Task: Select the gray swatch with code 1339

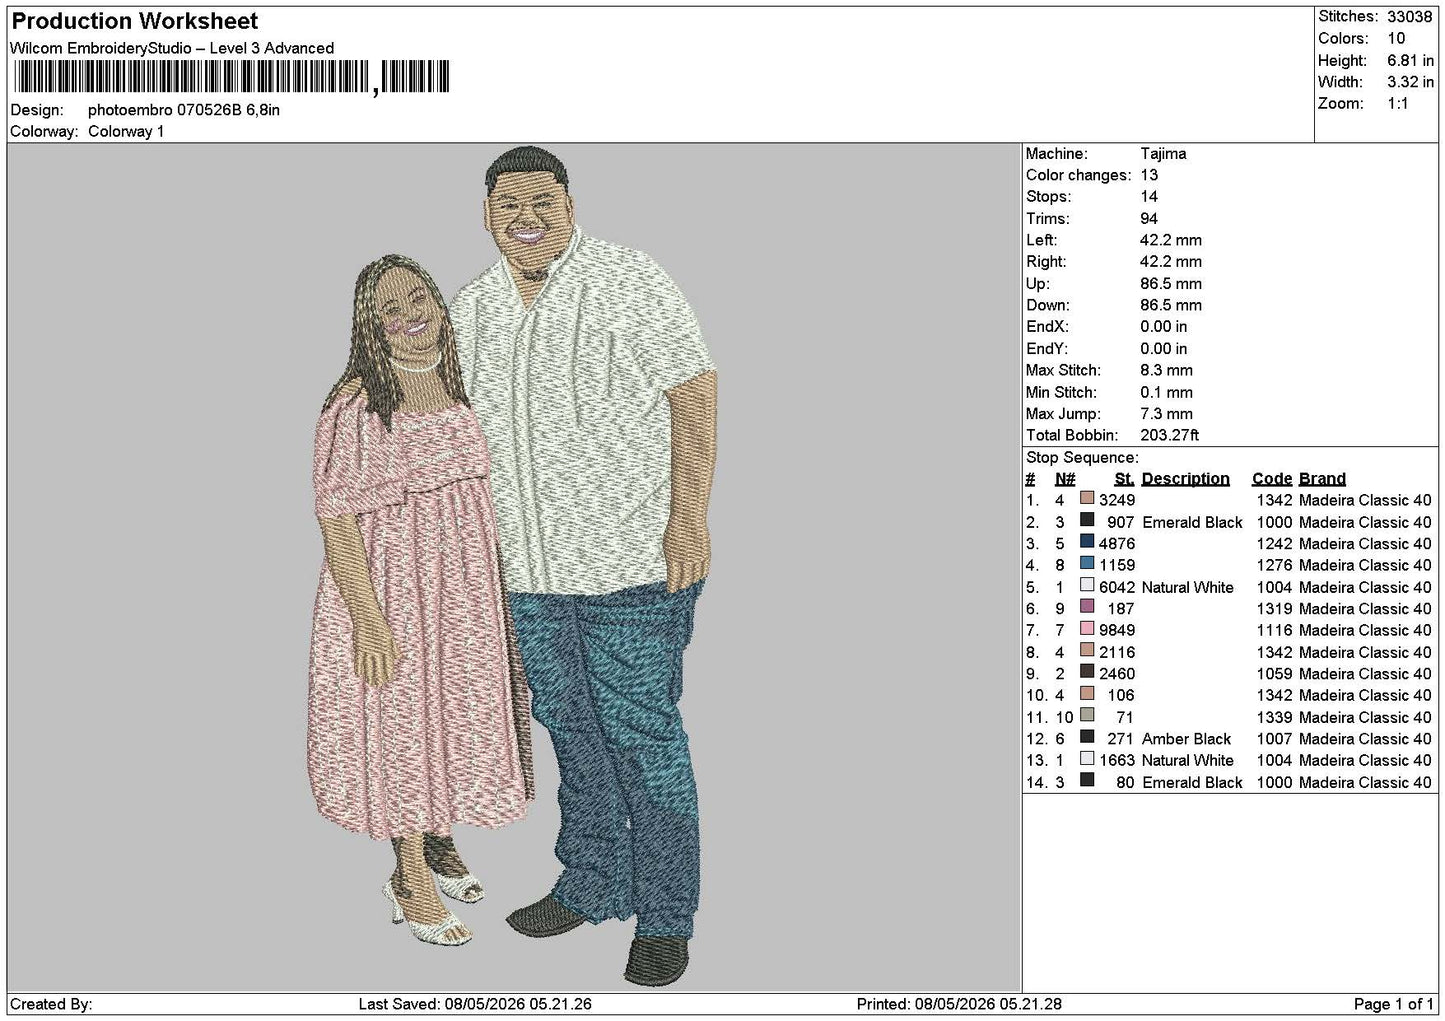Action: 1087,716
